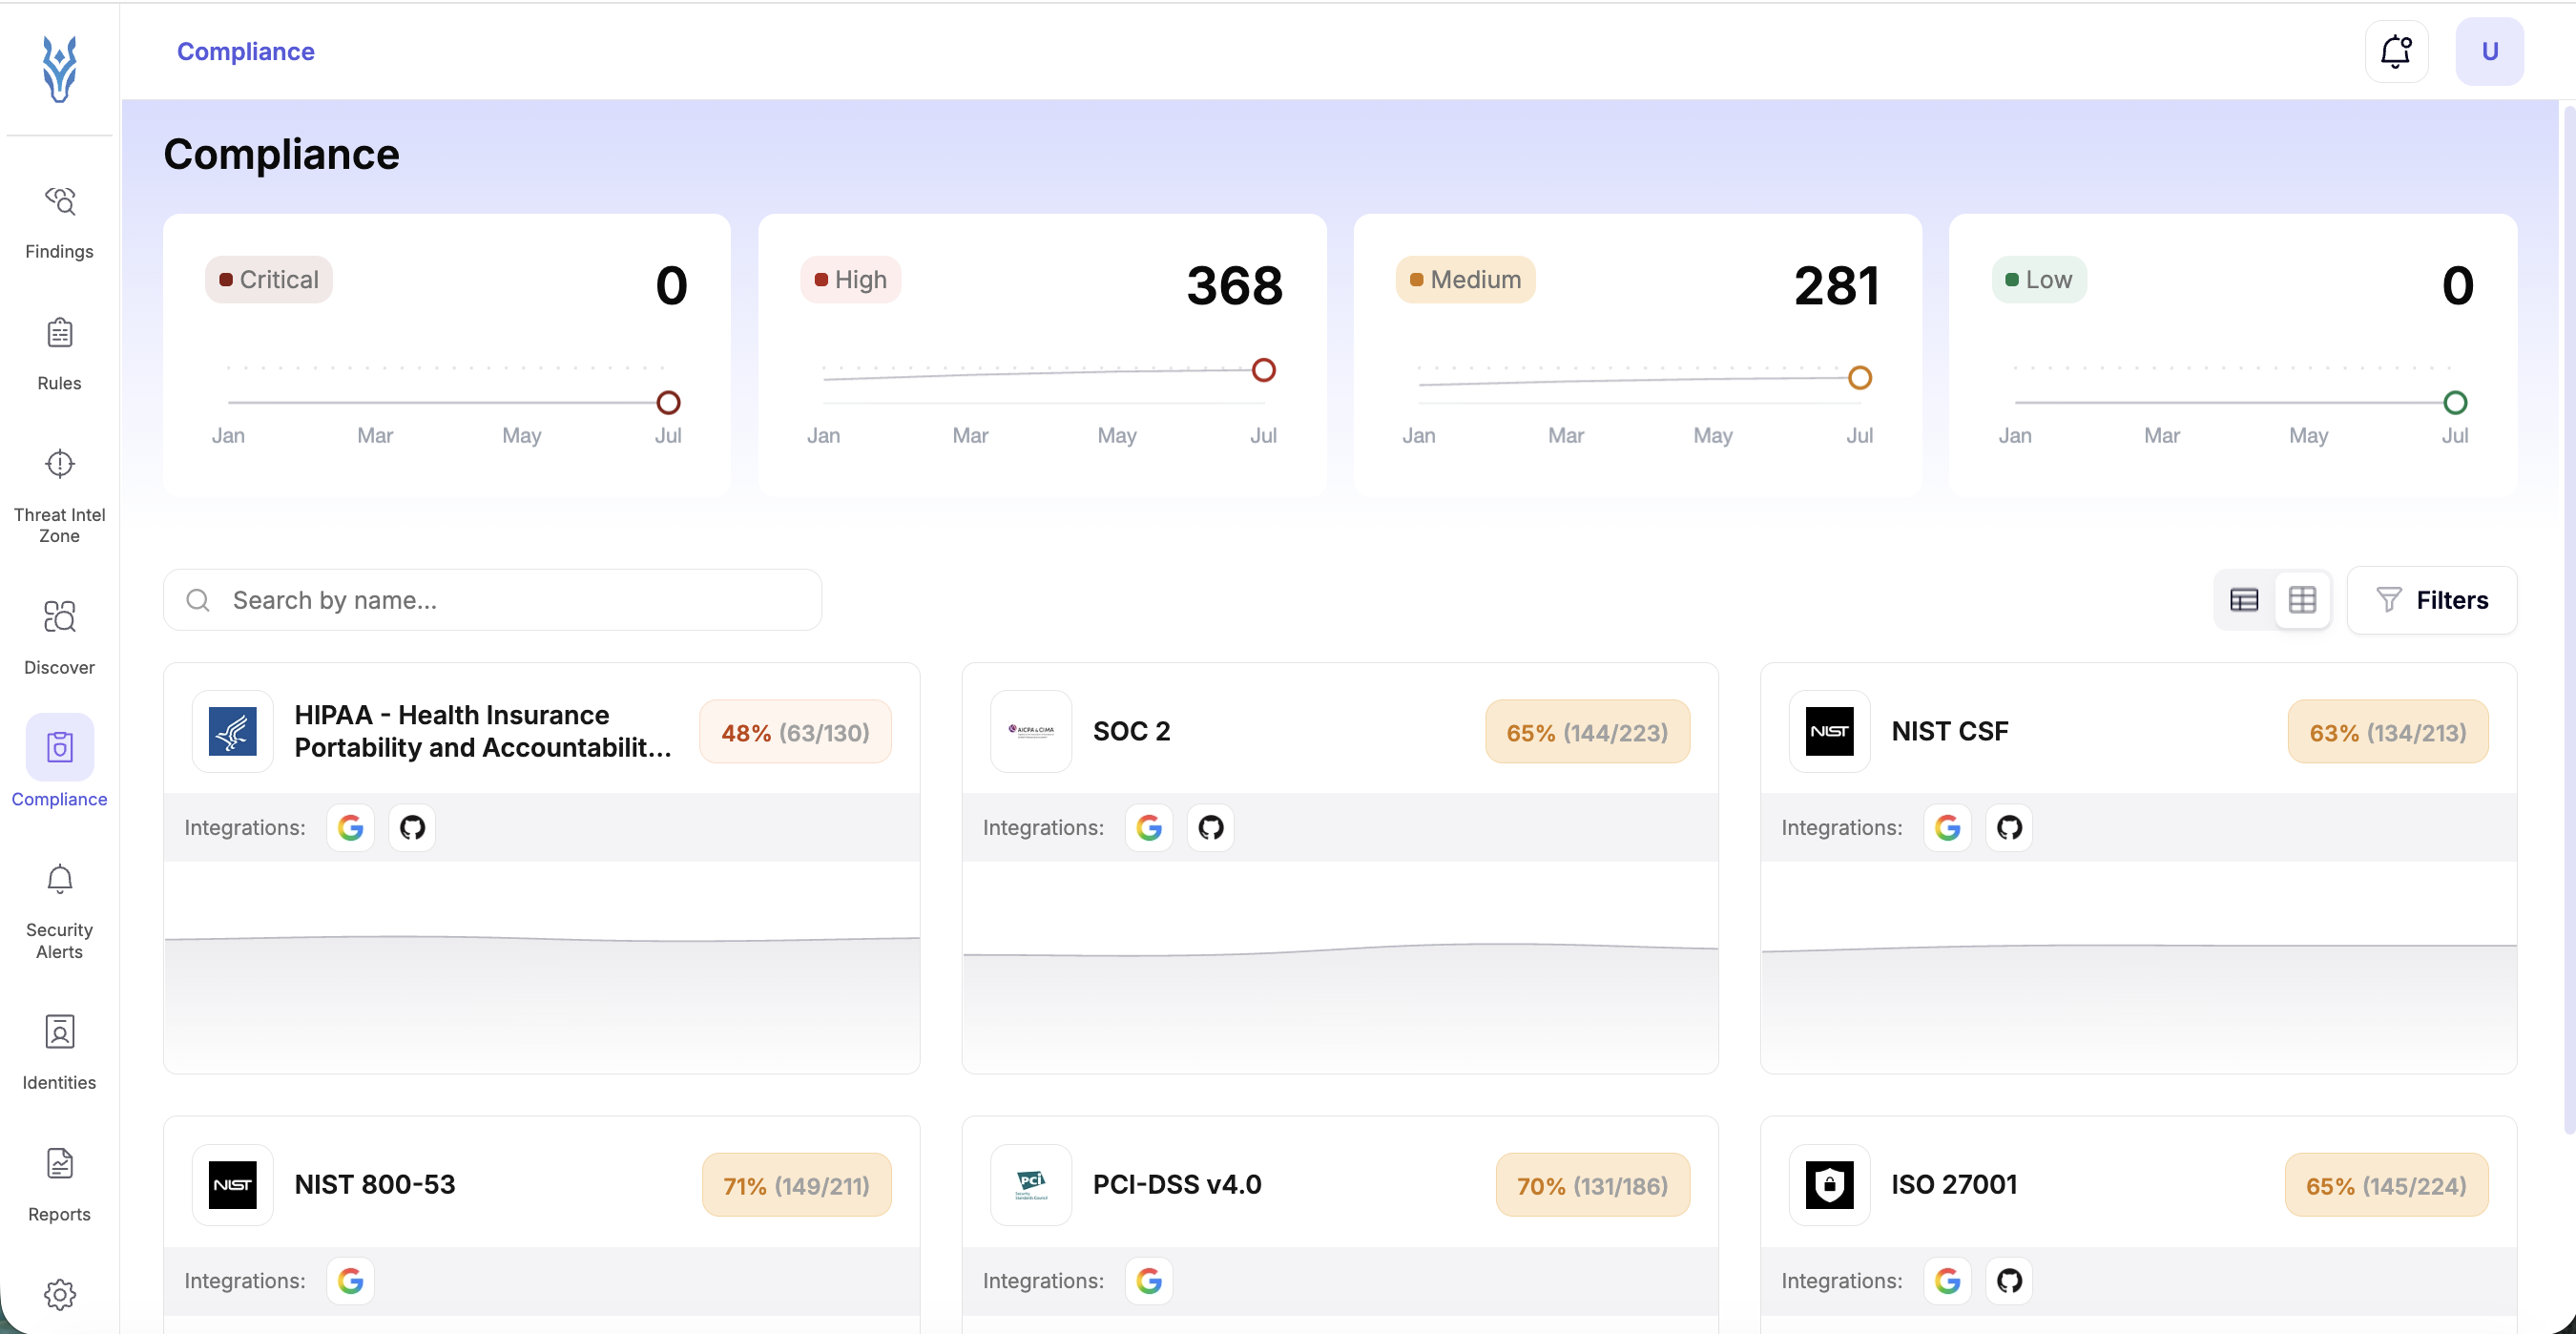
Task: Click the 48% (63/130) HIPAA badge
Action: pos(795,732)
